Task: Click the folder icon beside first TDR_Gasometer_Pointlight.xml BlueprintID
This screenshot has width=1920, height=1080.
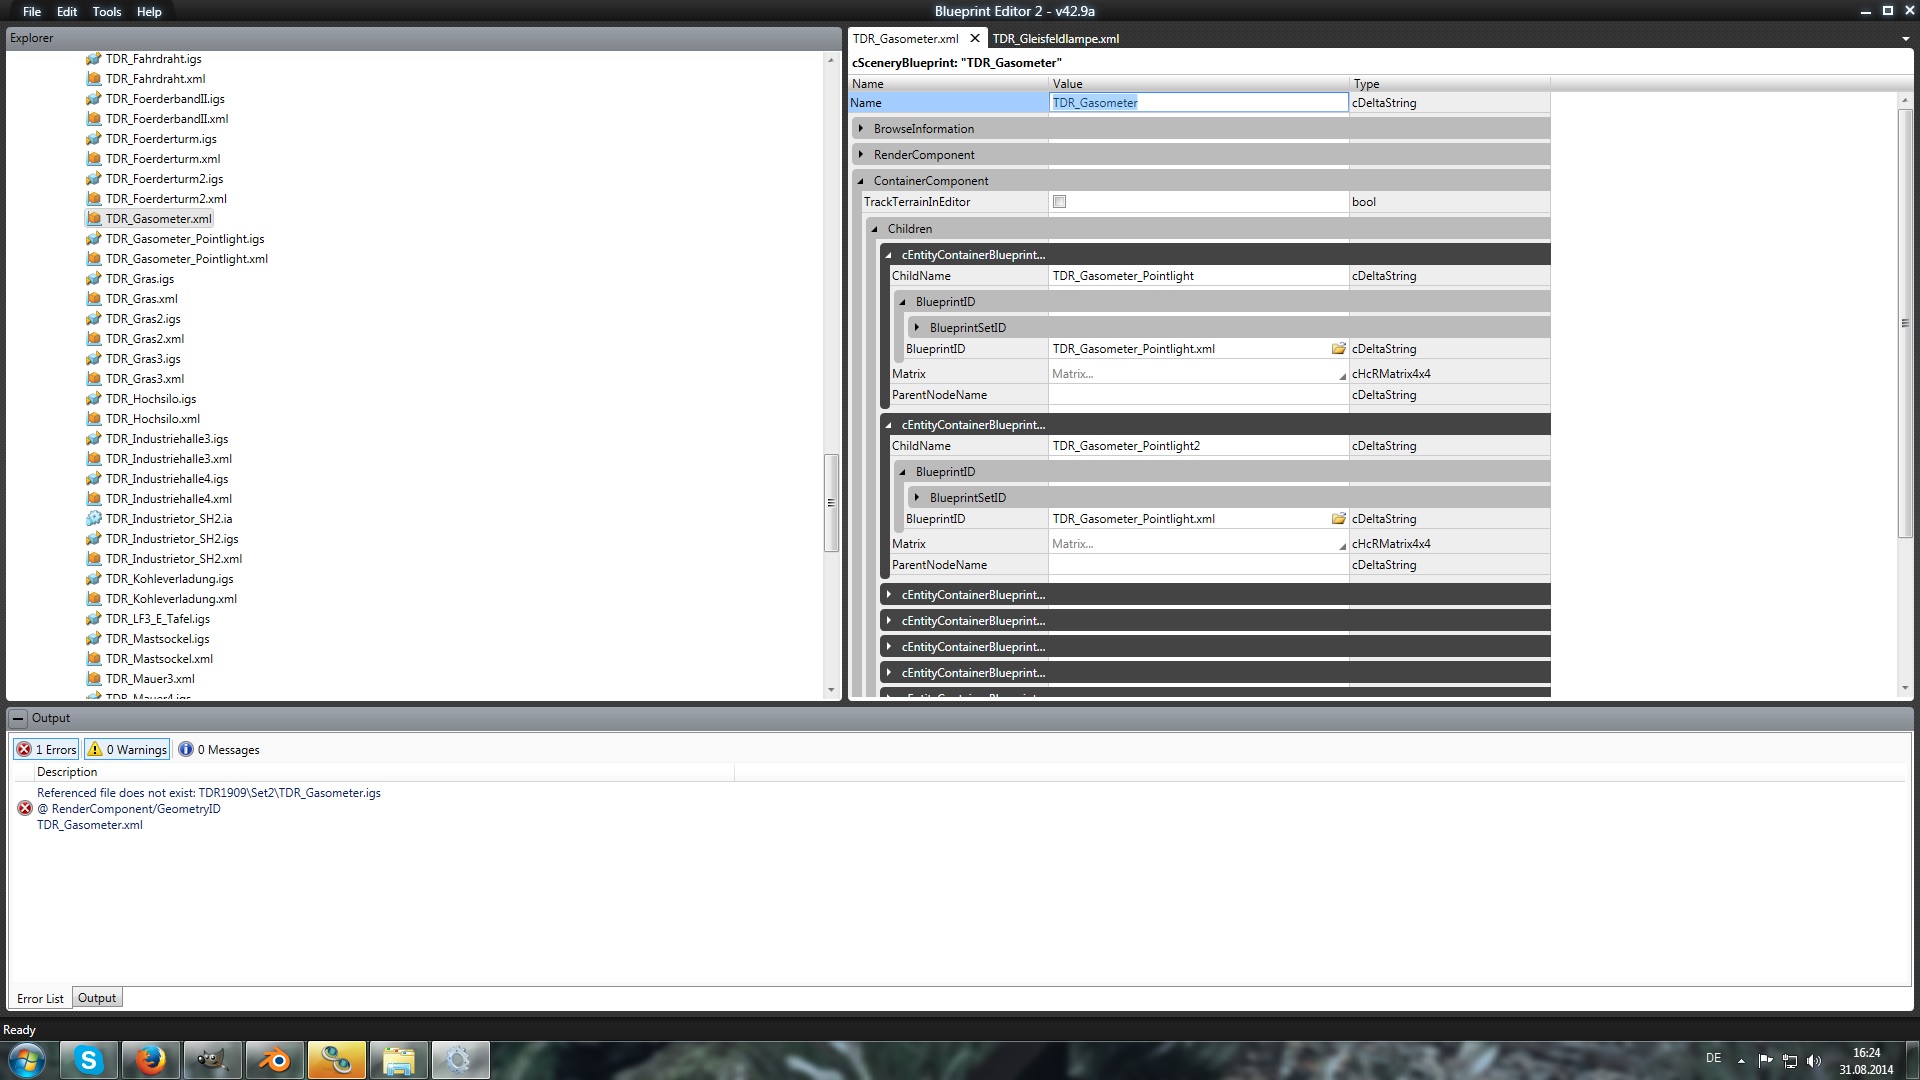Action: [1338, 349]
